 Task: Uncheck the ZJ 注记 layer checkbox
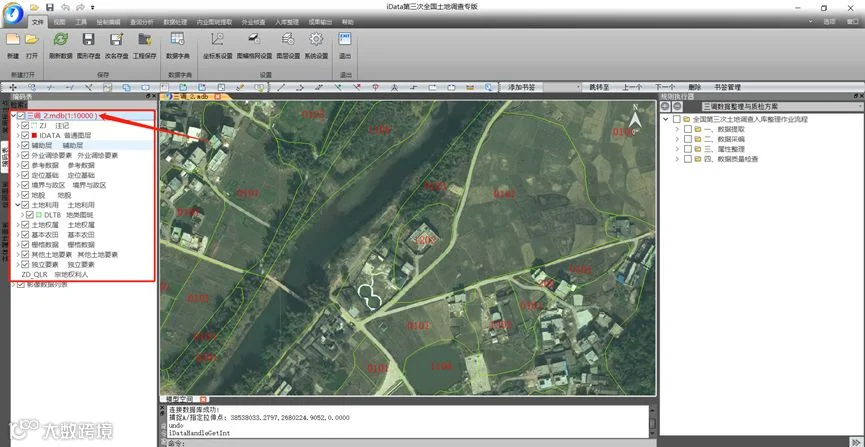pyautogui.click(x=25, y=126)
